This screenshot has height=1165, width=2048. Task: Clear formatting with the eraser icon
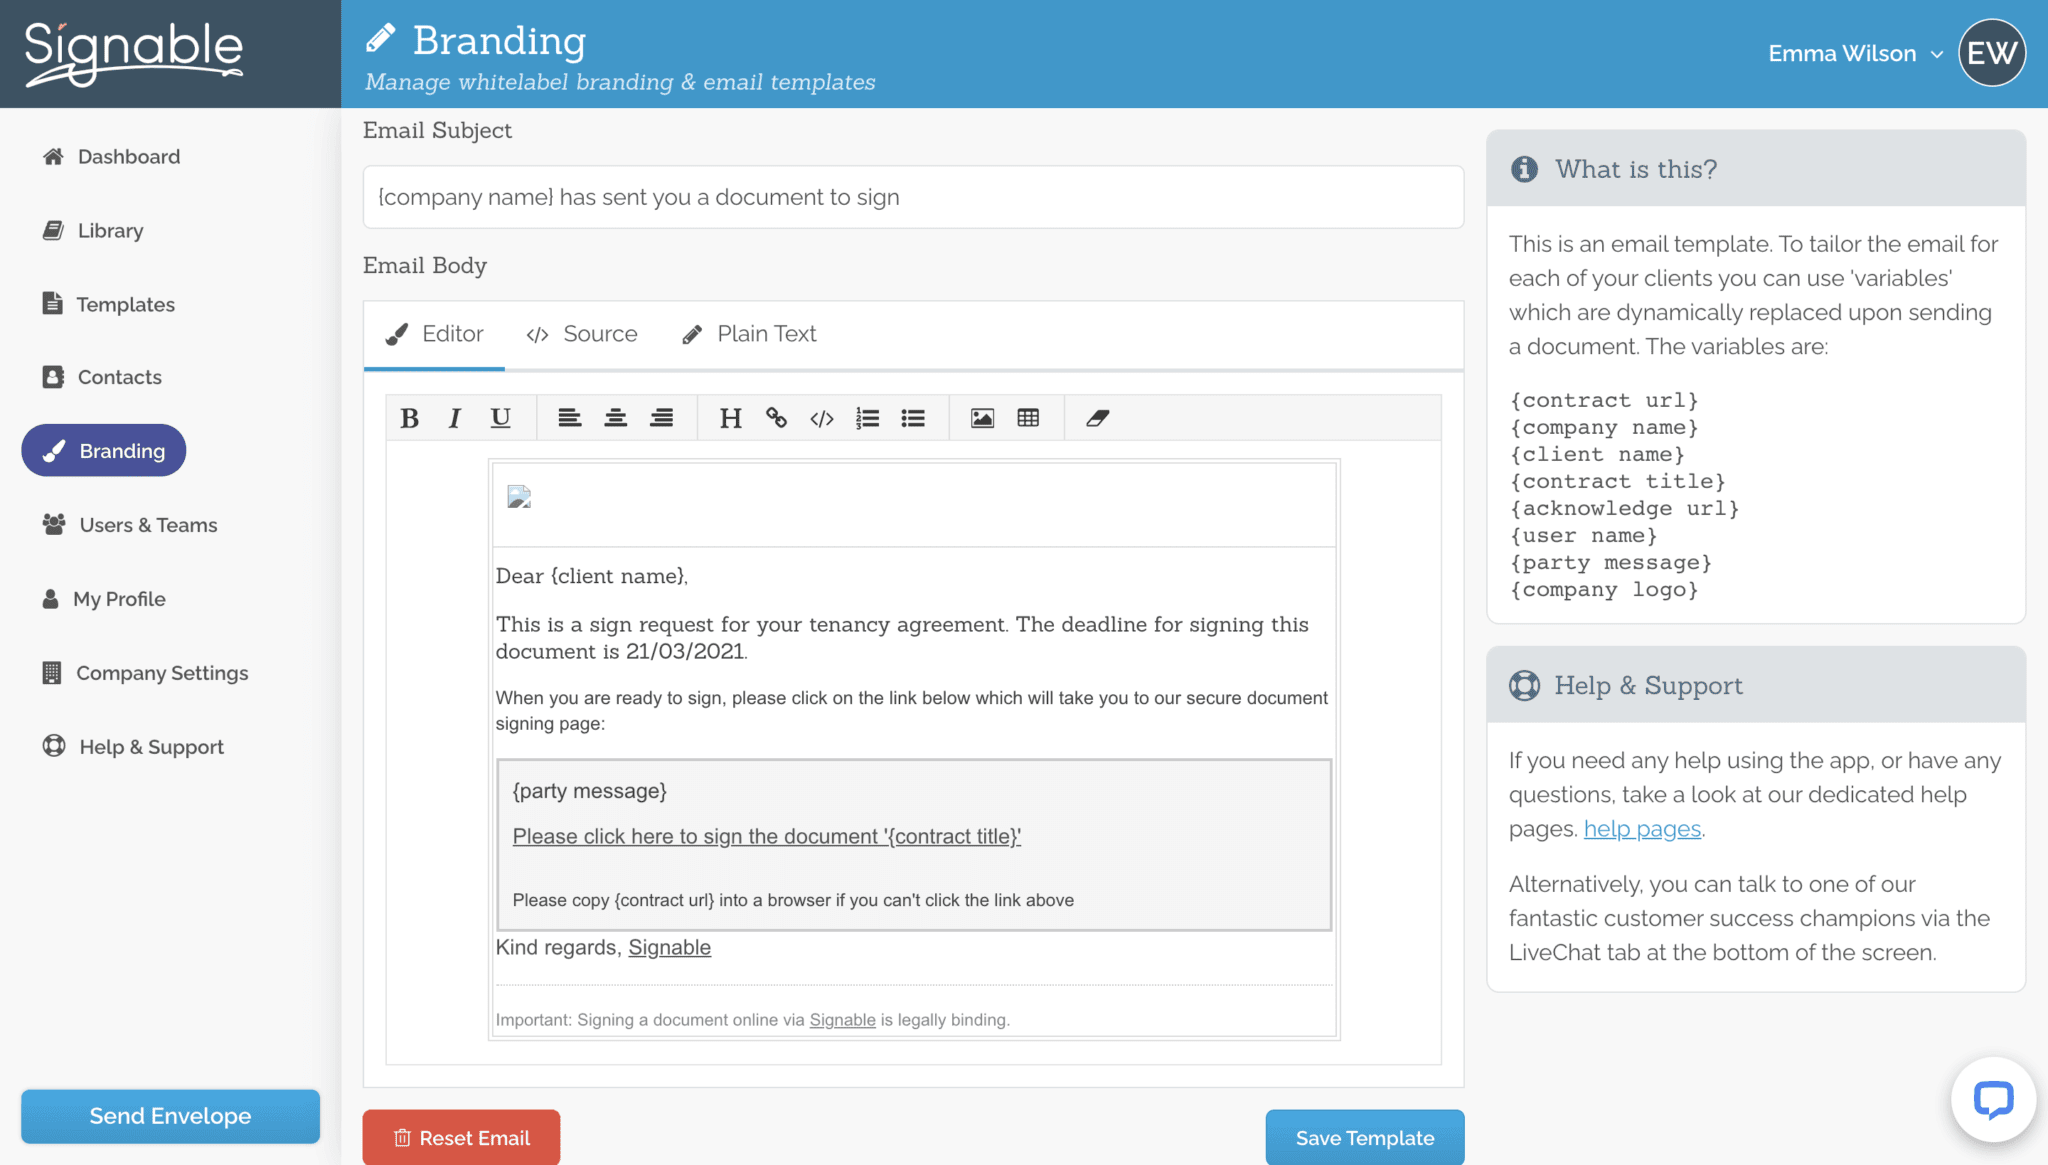[1097, 418]
